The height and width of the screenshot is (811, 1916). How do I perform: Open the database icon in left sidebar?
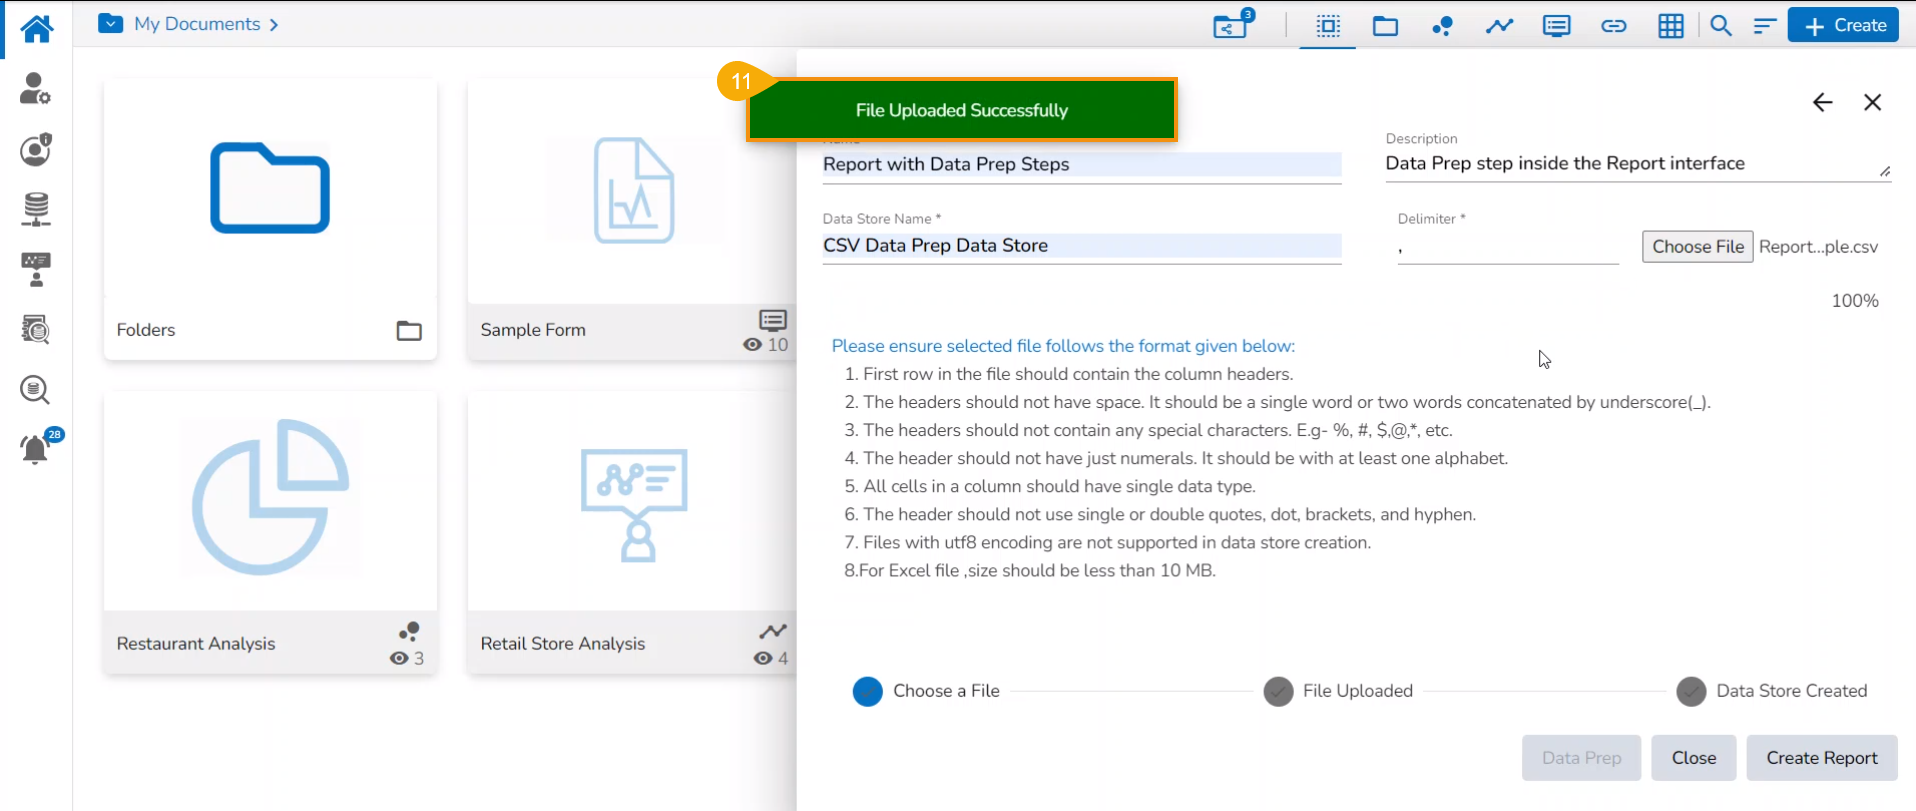pos(36,209)
